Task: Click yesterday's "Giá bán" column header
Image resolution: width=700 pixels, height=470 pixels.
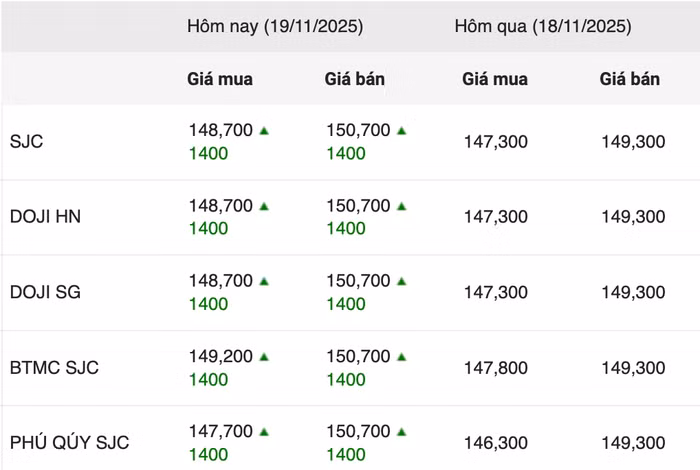Action: pyautogui.click(x=630, y=79)
